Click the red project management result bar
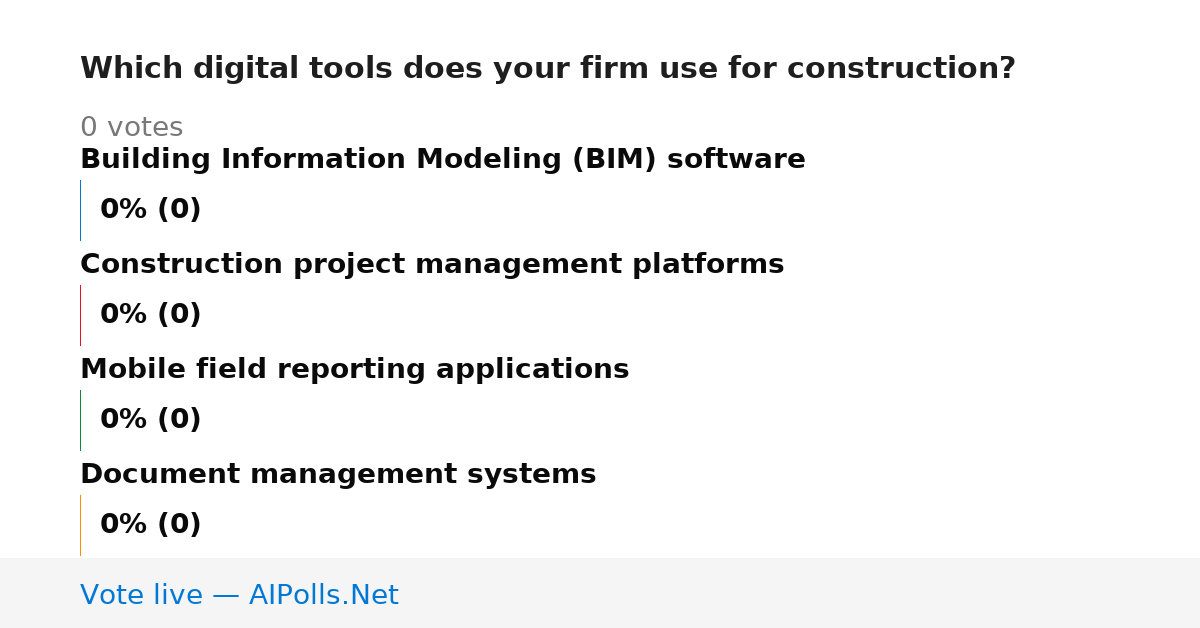The height and width of the screenshot is (628, 1200). pyautogui.click(x=80, y=315)
